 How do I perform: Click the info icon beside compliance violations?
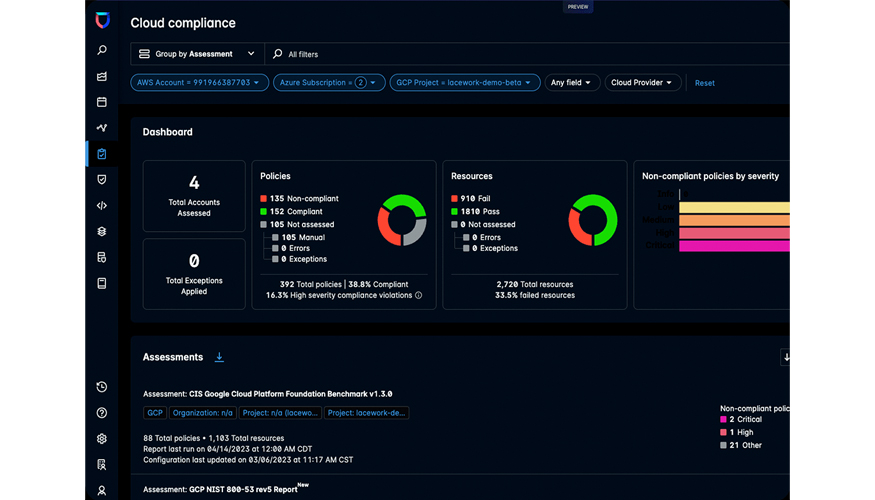point(419,295)
